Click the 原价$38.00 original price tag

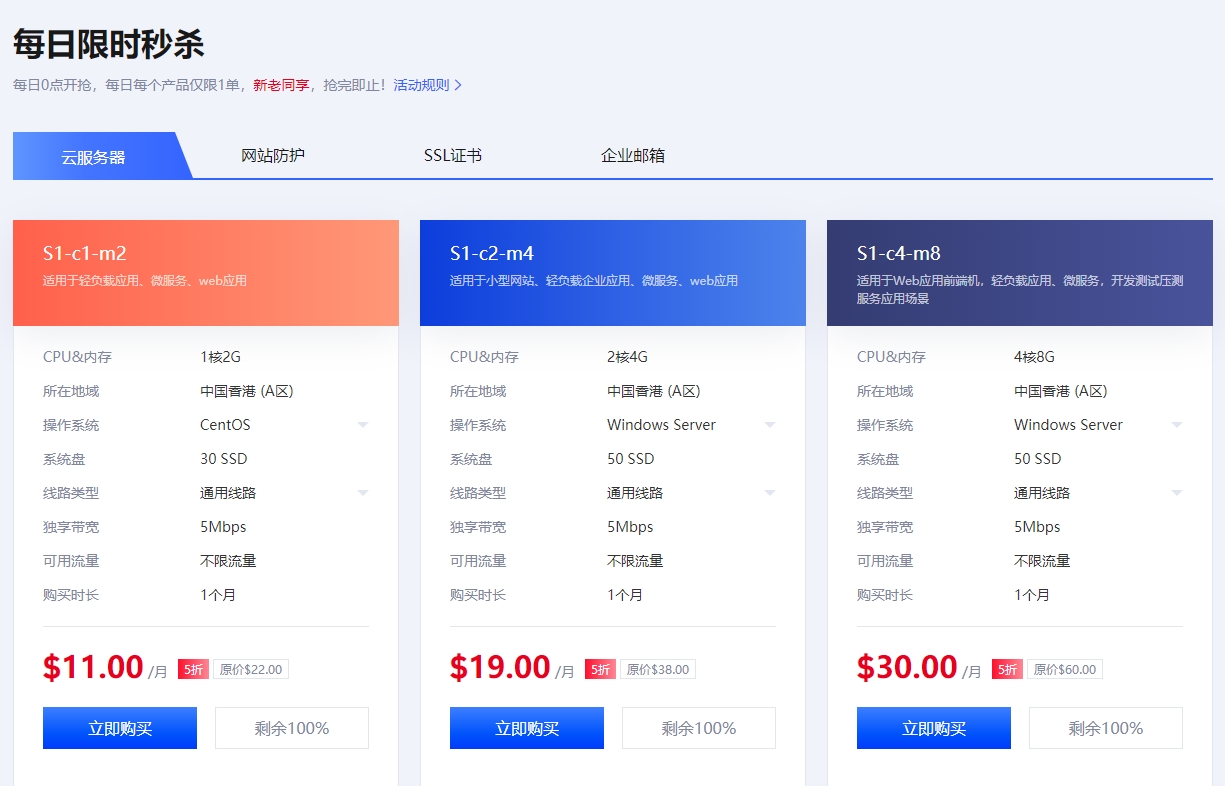pyautogui.click(x=658, y=670)
